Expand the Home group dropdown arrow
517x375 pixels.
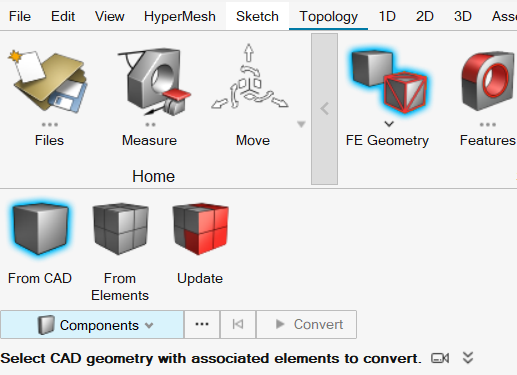pos(301,124)
